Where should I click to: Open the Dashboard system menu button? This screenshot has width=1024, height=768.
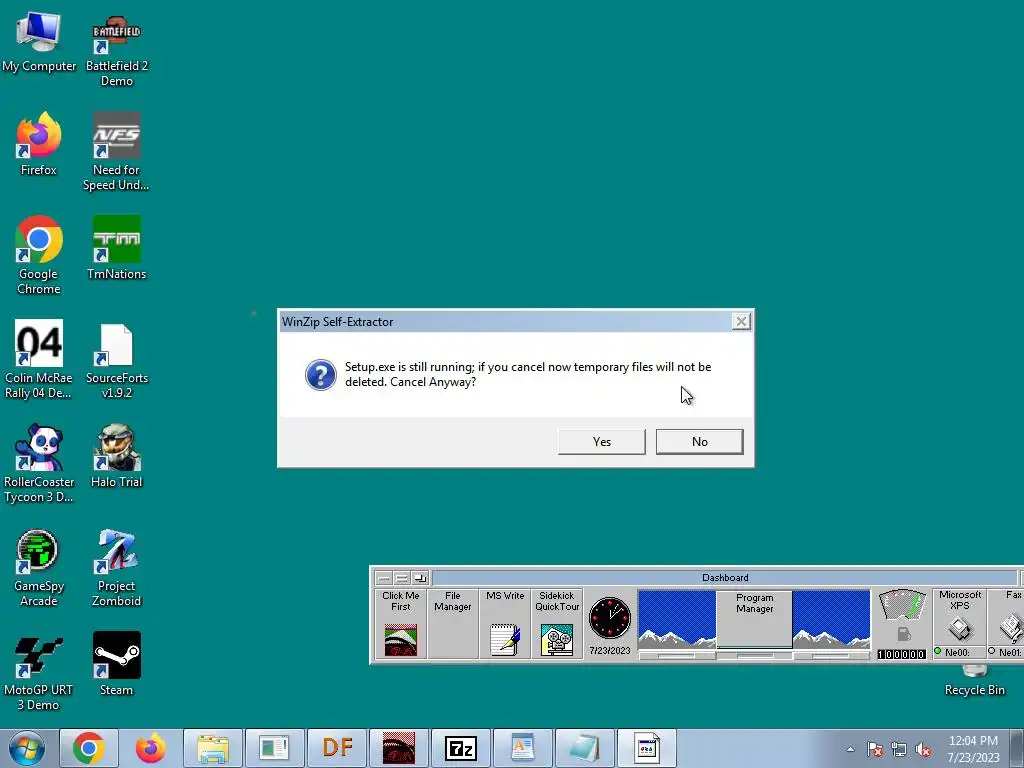tap(384, 578)
